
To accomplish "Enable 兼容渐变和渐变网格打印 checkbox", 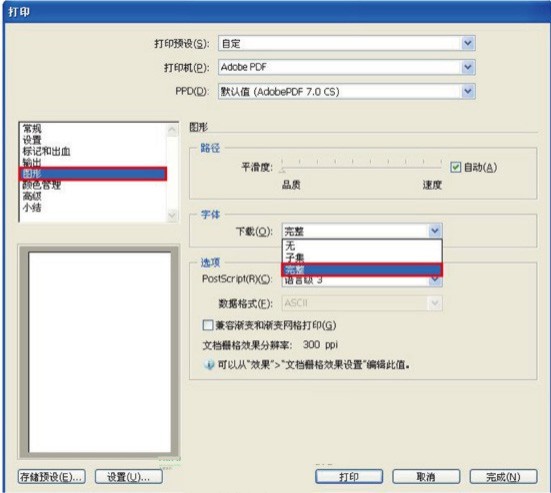I will tap(208, 325).
